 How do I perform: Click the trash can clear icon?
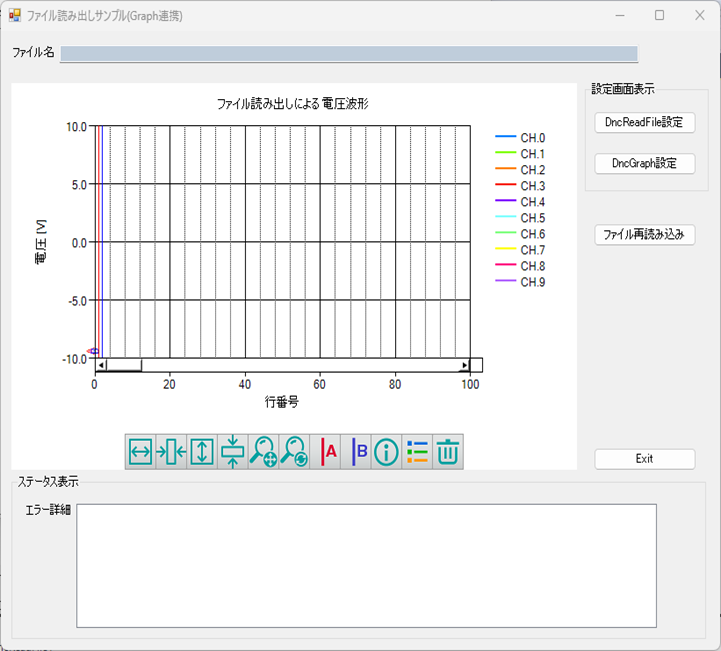[448, 452]
